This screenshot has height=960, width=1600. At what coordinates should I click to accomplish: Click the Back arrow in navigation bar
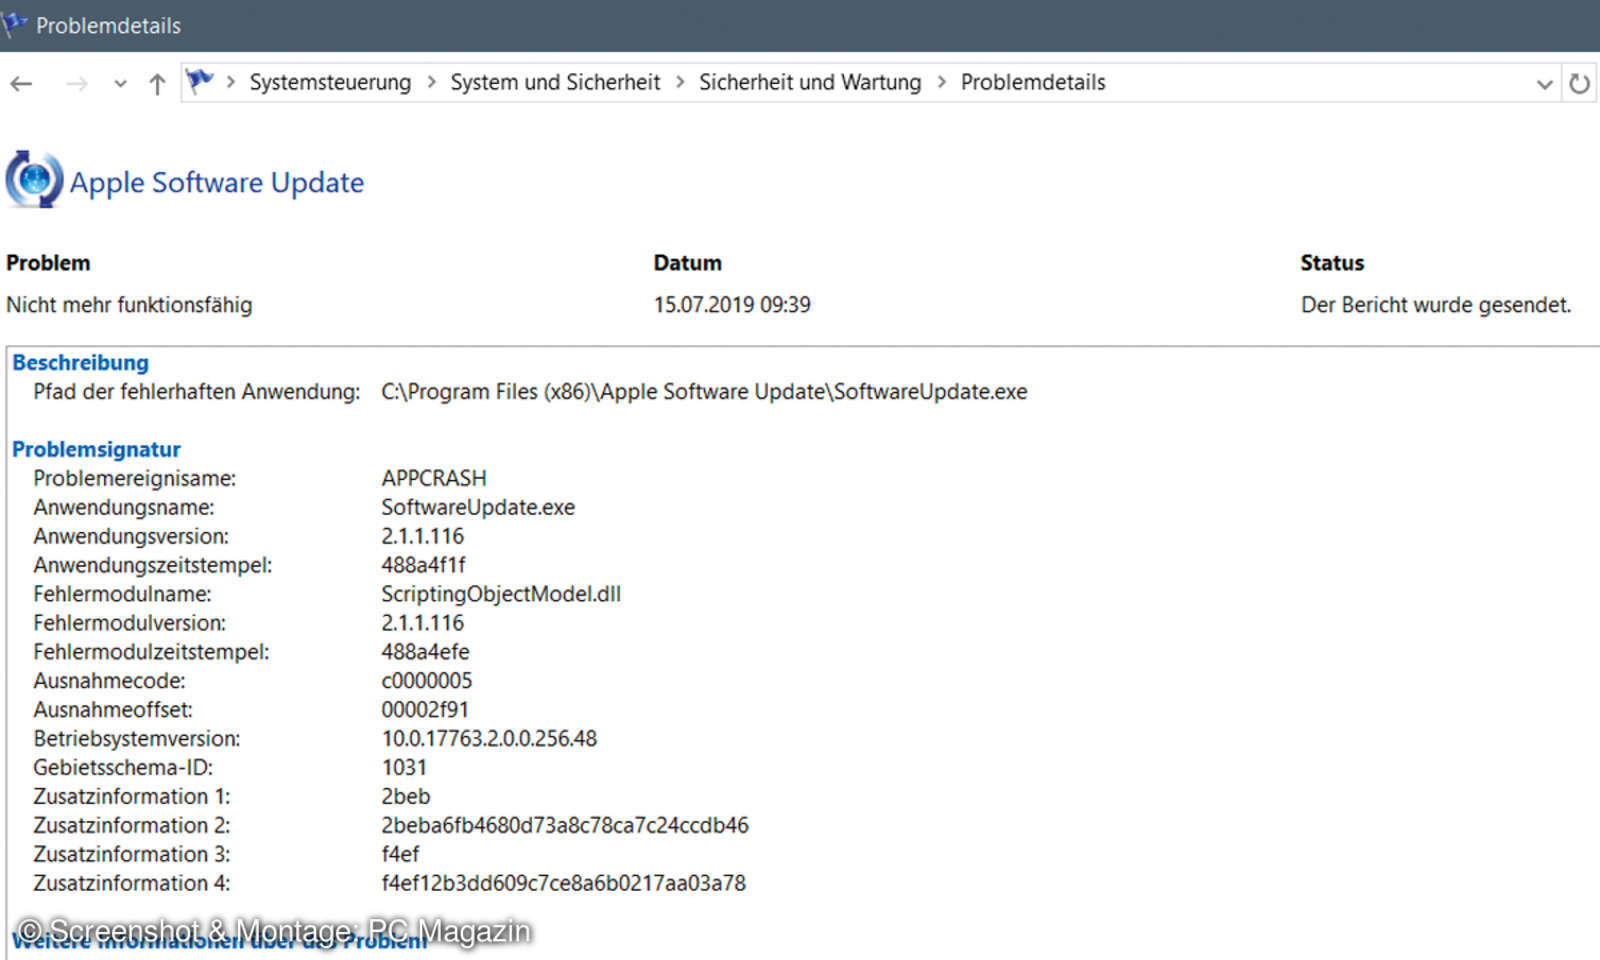(21, 84)
